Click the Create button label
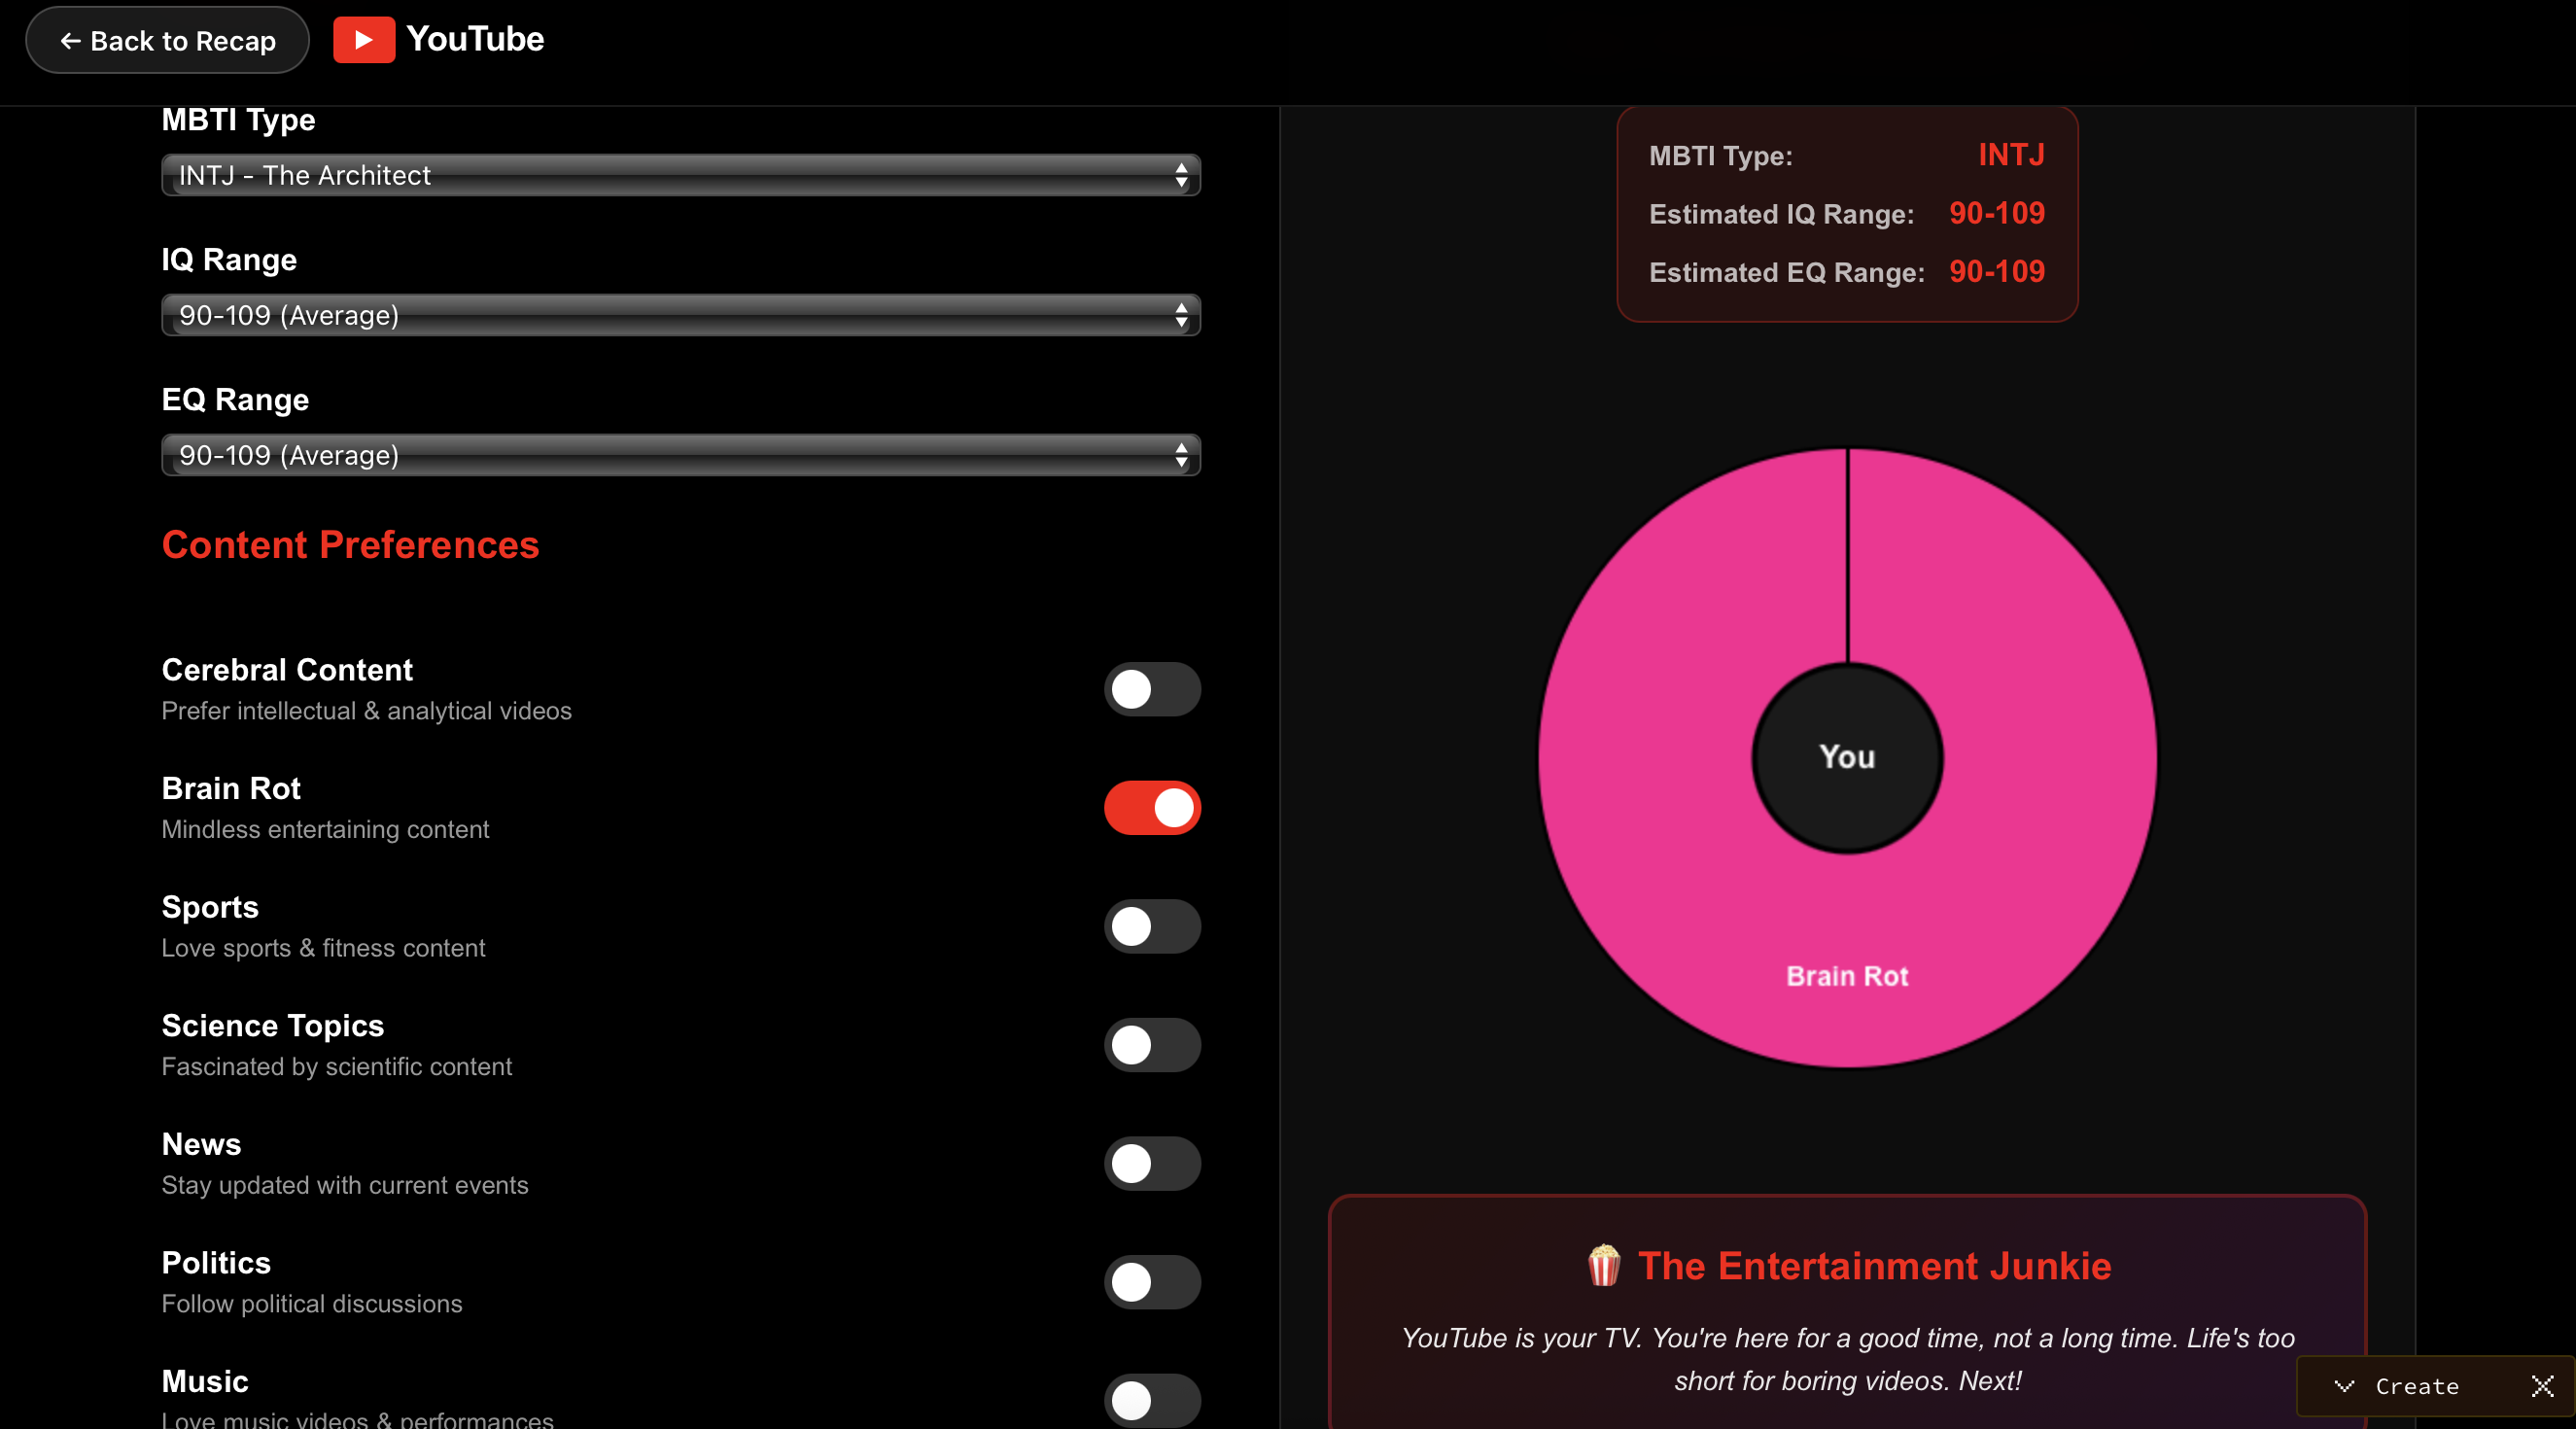This screenshot has height=1429, width=2576. 2417,1386
